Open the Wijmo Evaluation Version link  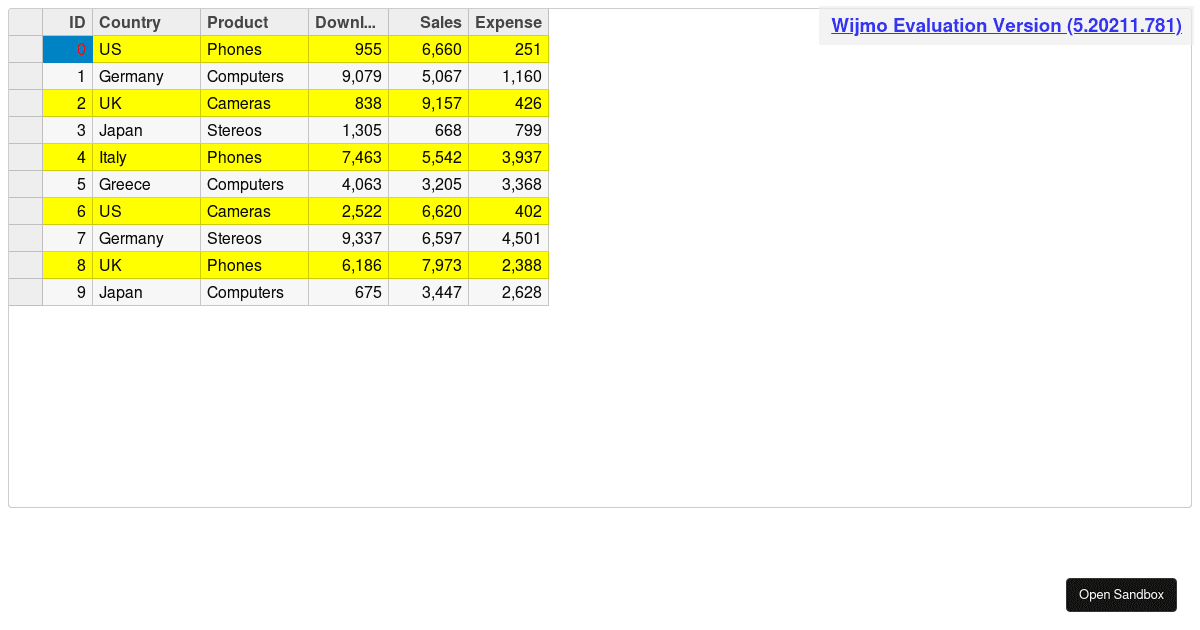tap(1006, 26)
